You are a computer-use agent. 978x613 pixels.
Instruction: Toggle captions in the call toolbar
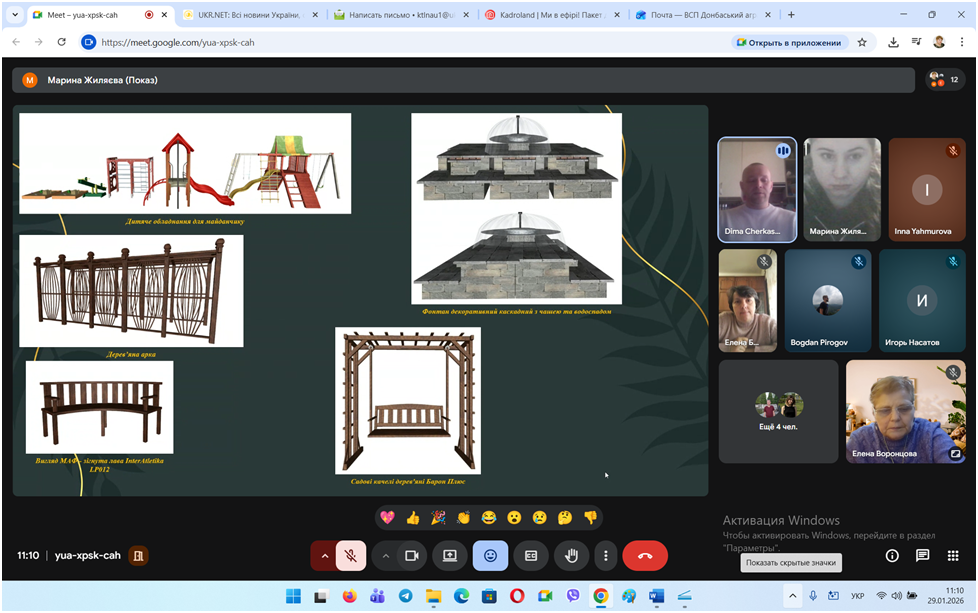pos(531,555)
